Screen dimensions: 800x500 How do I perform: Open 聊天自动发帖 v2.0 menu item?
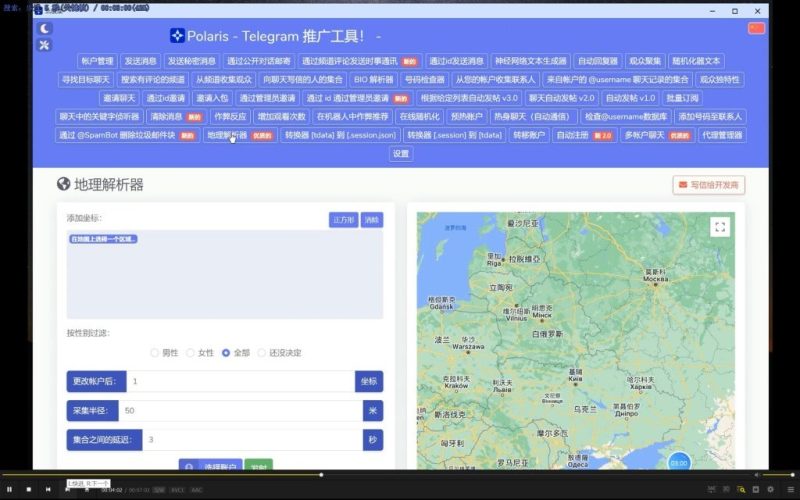click(x=562, y=98)
